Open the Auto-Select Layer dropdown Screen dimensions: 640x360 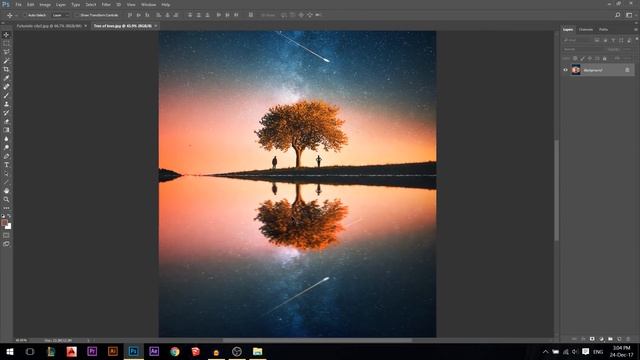coord(61,15)
